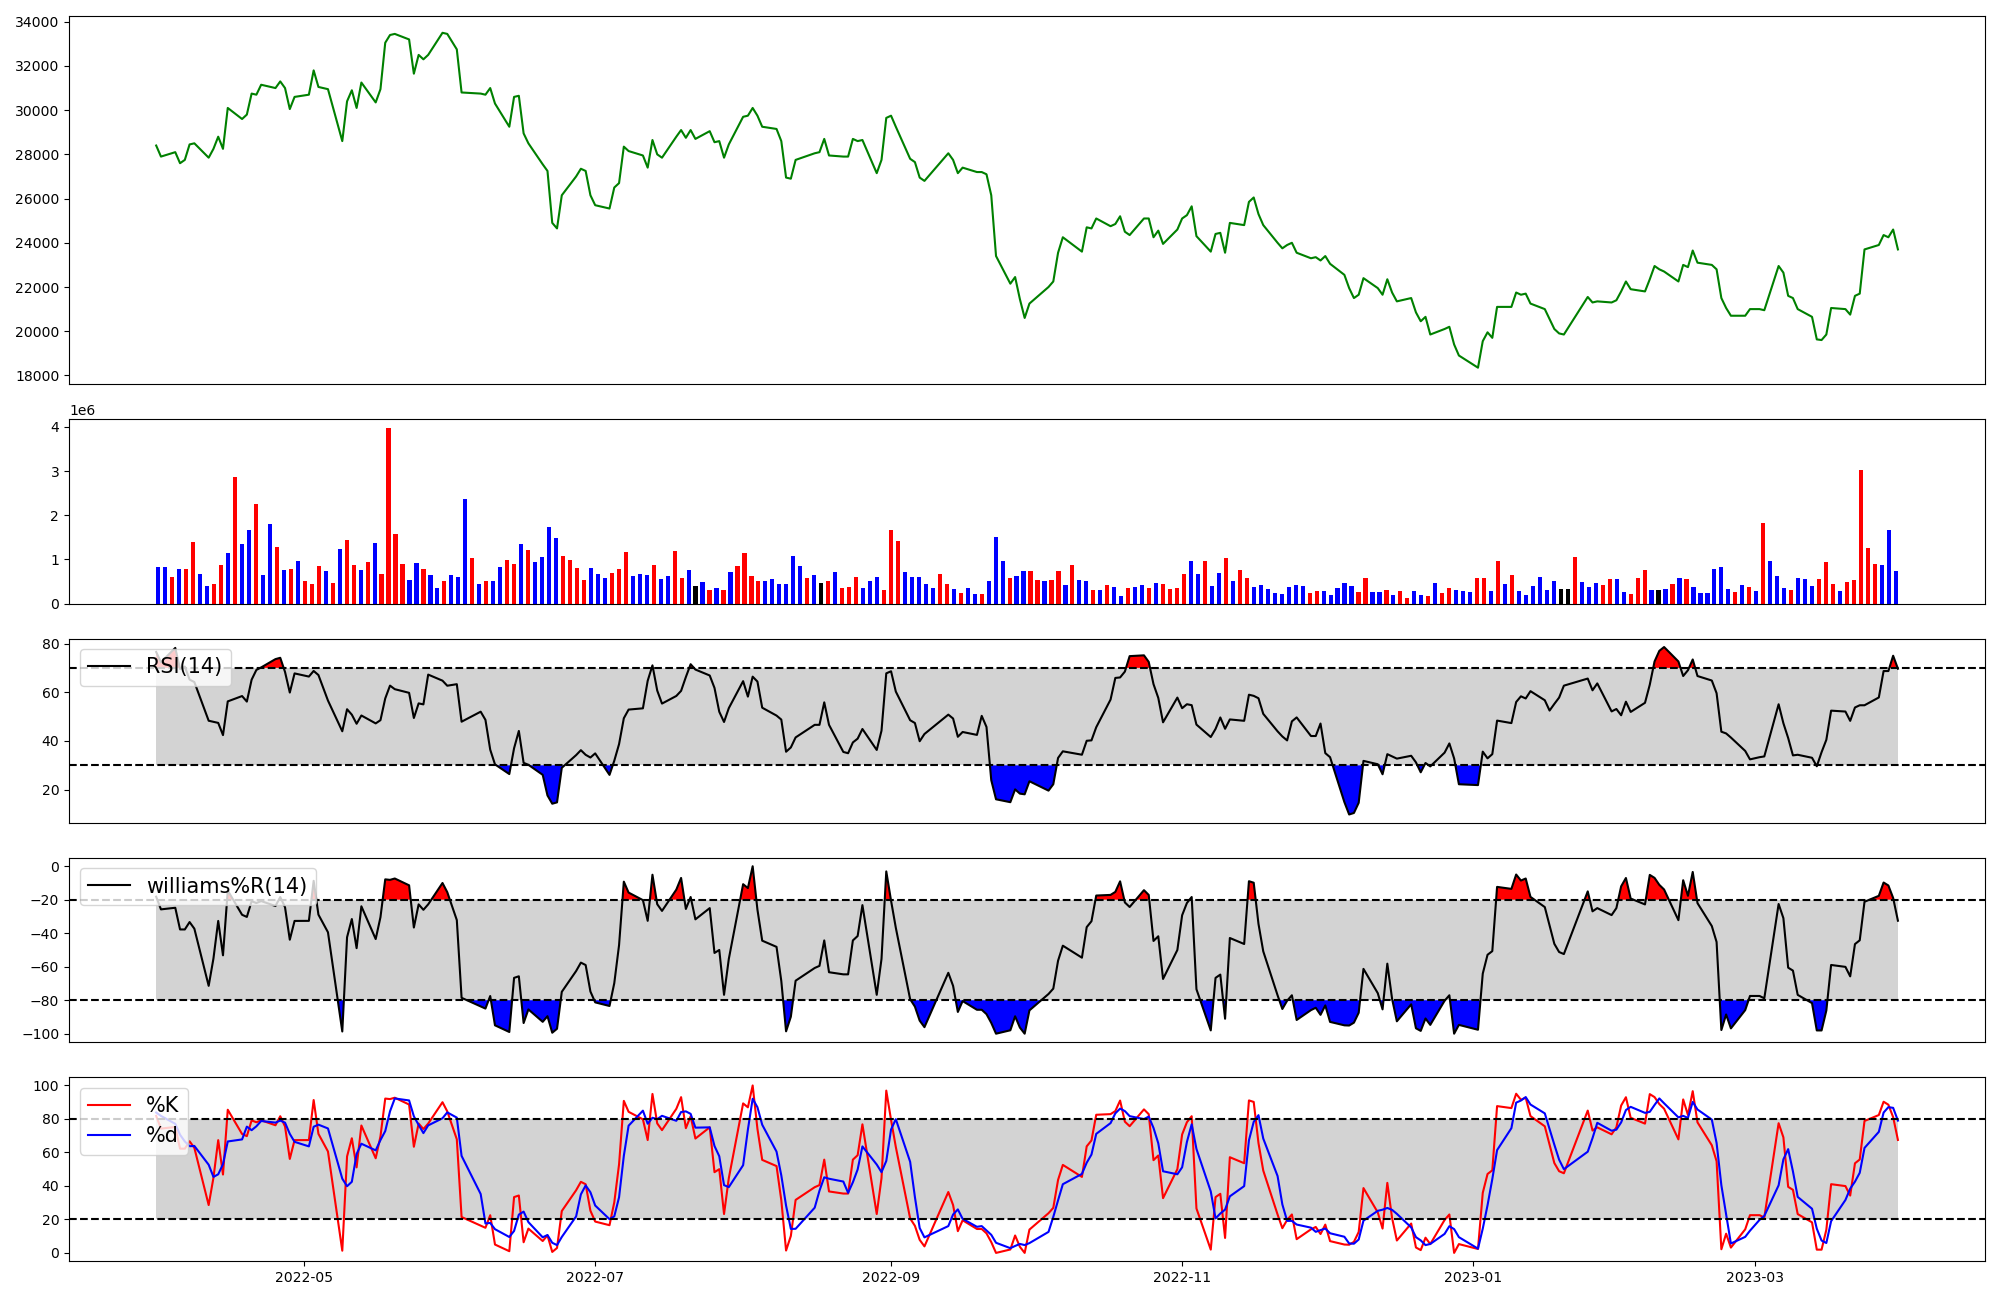
Task: Click the williams%R(14) legend text
Action: click(227, 886)
